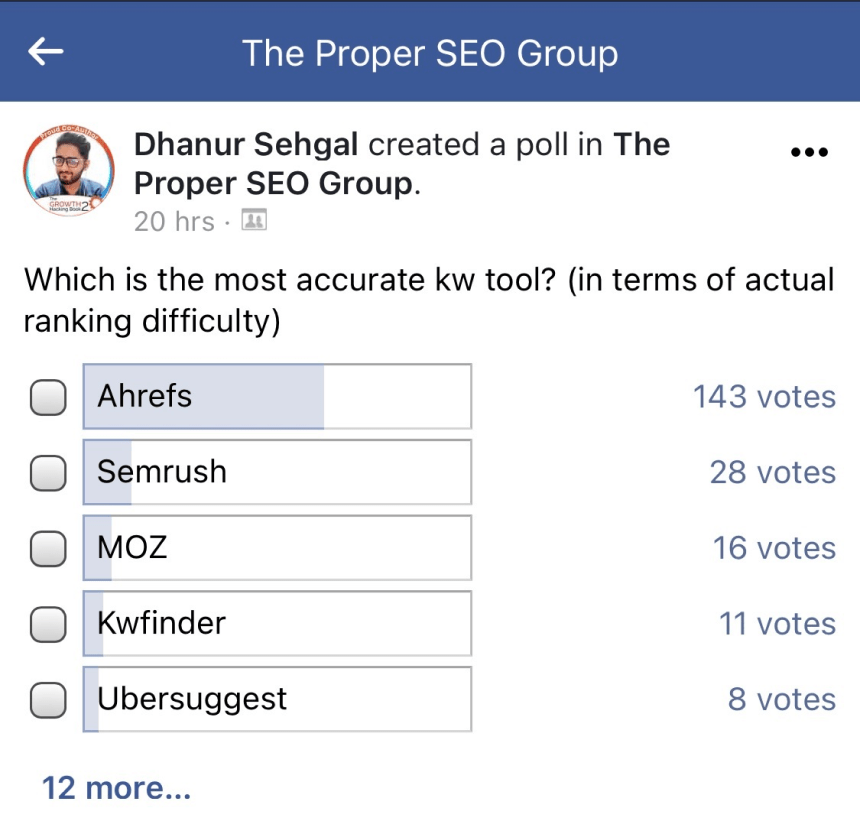
Task: Click the rounded checkbox icon beside MOZ
Action: tap(47, 547)
